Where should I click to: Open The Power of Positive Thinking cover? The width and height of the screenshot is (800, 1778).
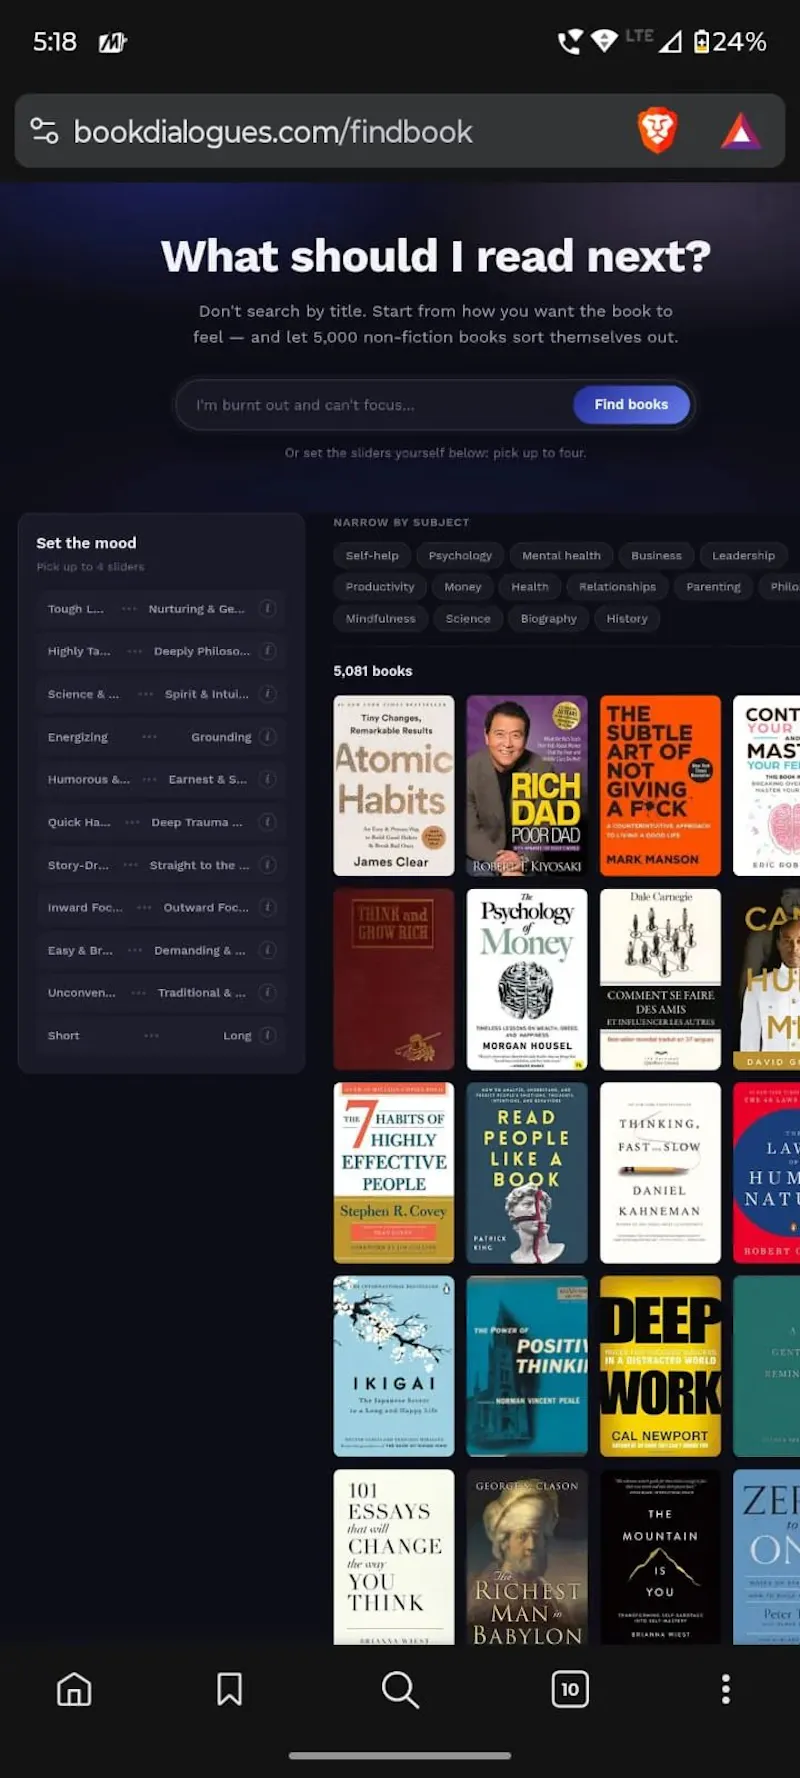click(527, 1366)
